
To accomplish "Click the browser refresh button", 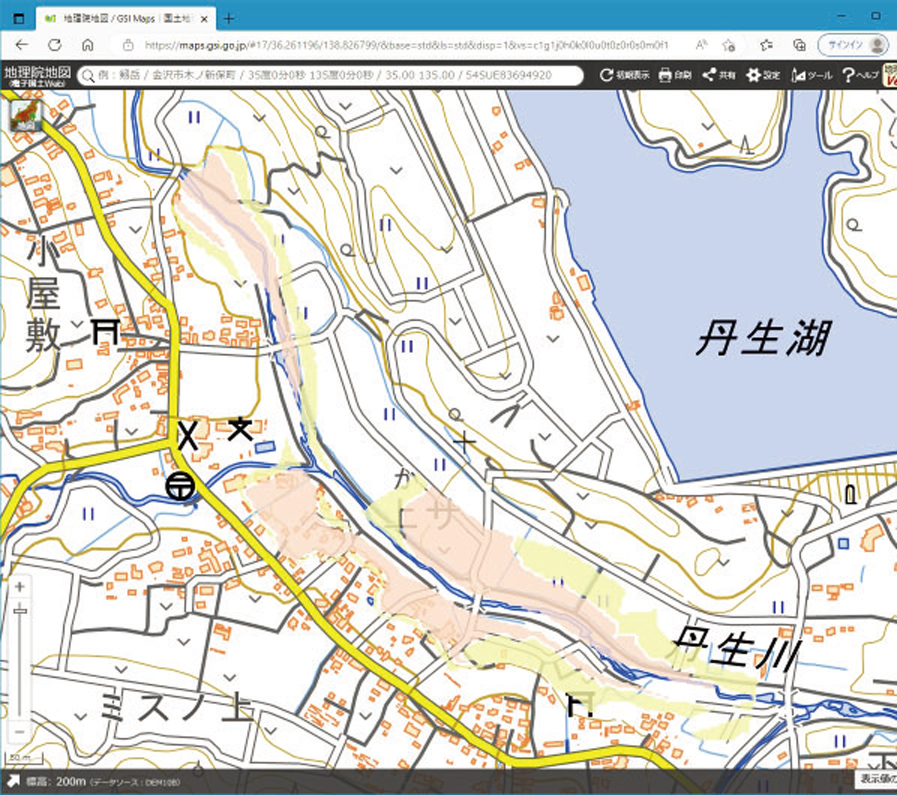I will coord(54,45).
